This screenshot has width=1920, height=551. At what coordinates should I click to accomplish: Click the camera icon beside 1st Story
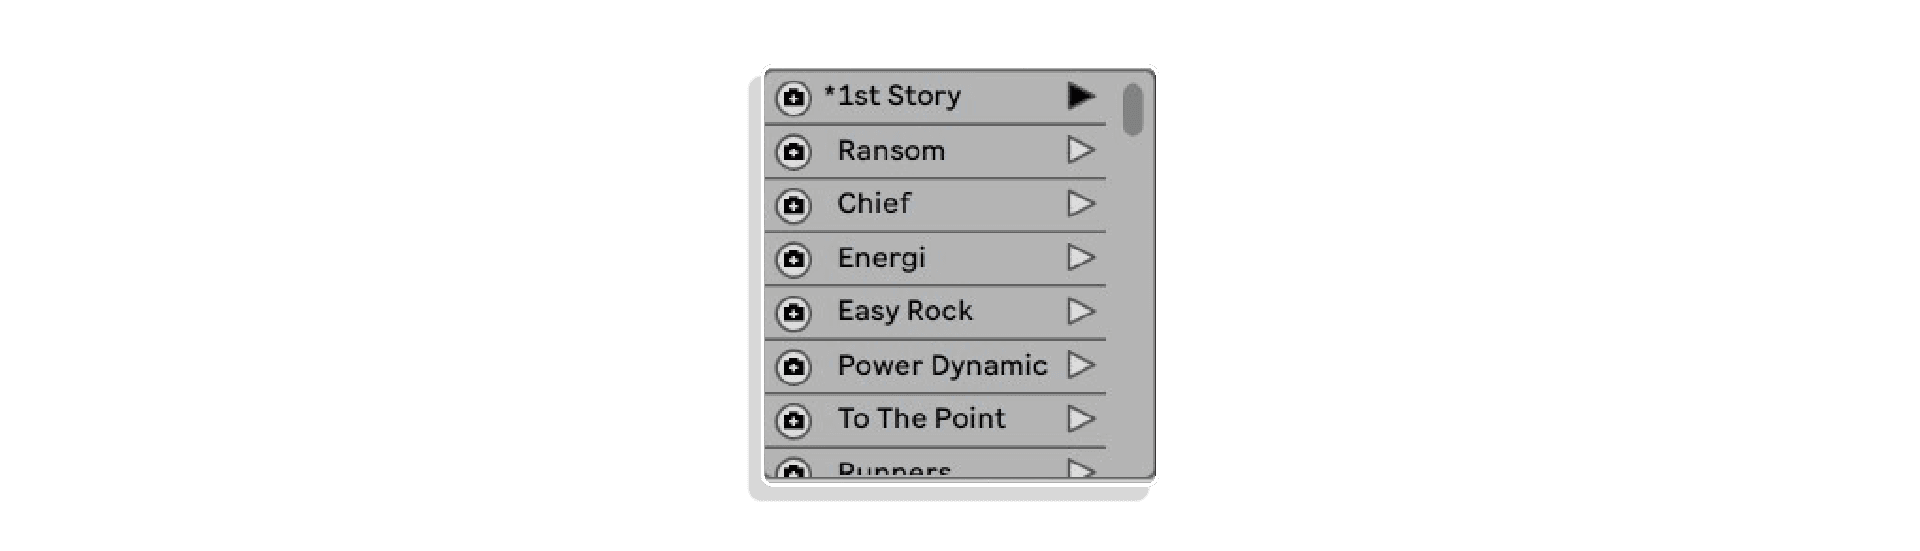pyautogui.click(x=793, y=98)
